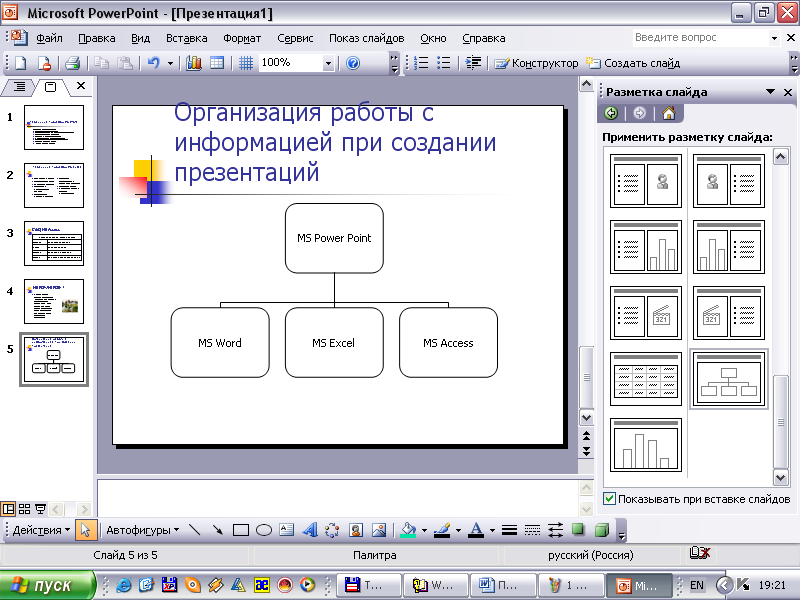The width and height of the screenshot is (800, 600).
Task: Click the increase indent icon
Action: click(x=473, y=63)
